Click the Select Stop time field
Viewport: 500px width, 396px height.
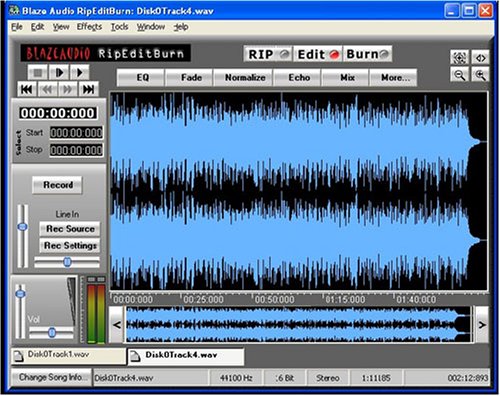tap(76, 150)
